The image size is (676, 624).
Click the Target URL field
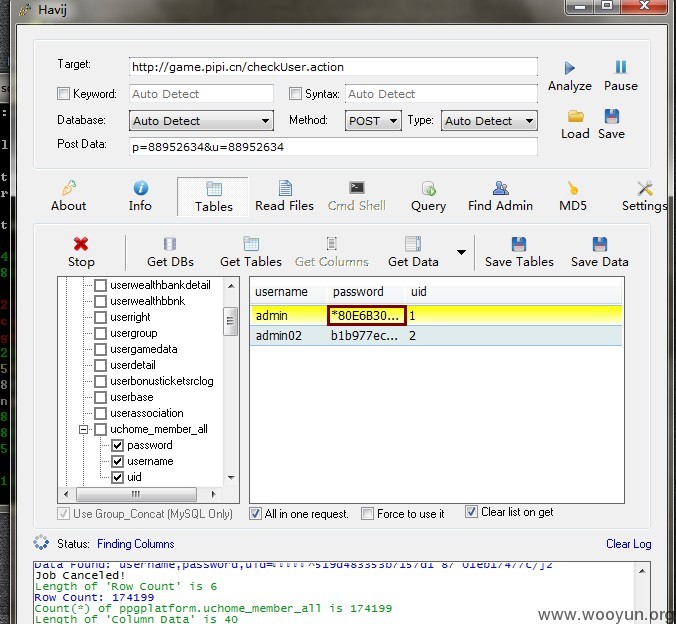333,67
